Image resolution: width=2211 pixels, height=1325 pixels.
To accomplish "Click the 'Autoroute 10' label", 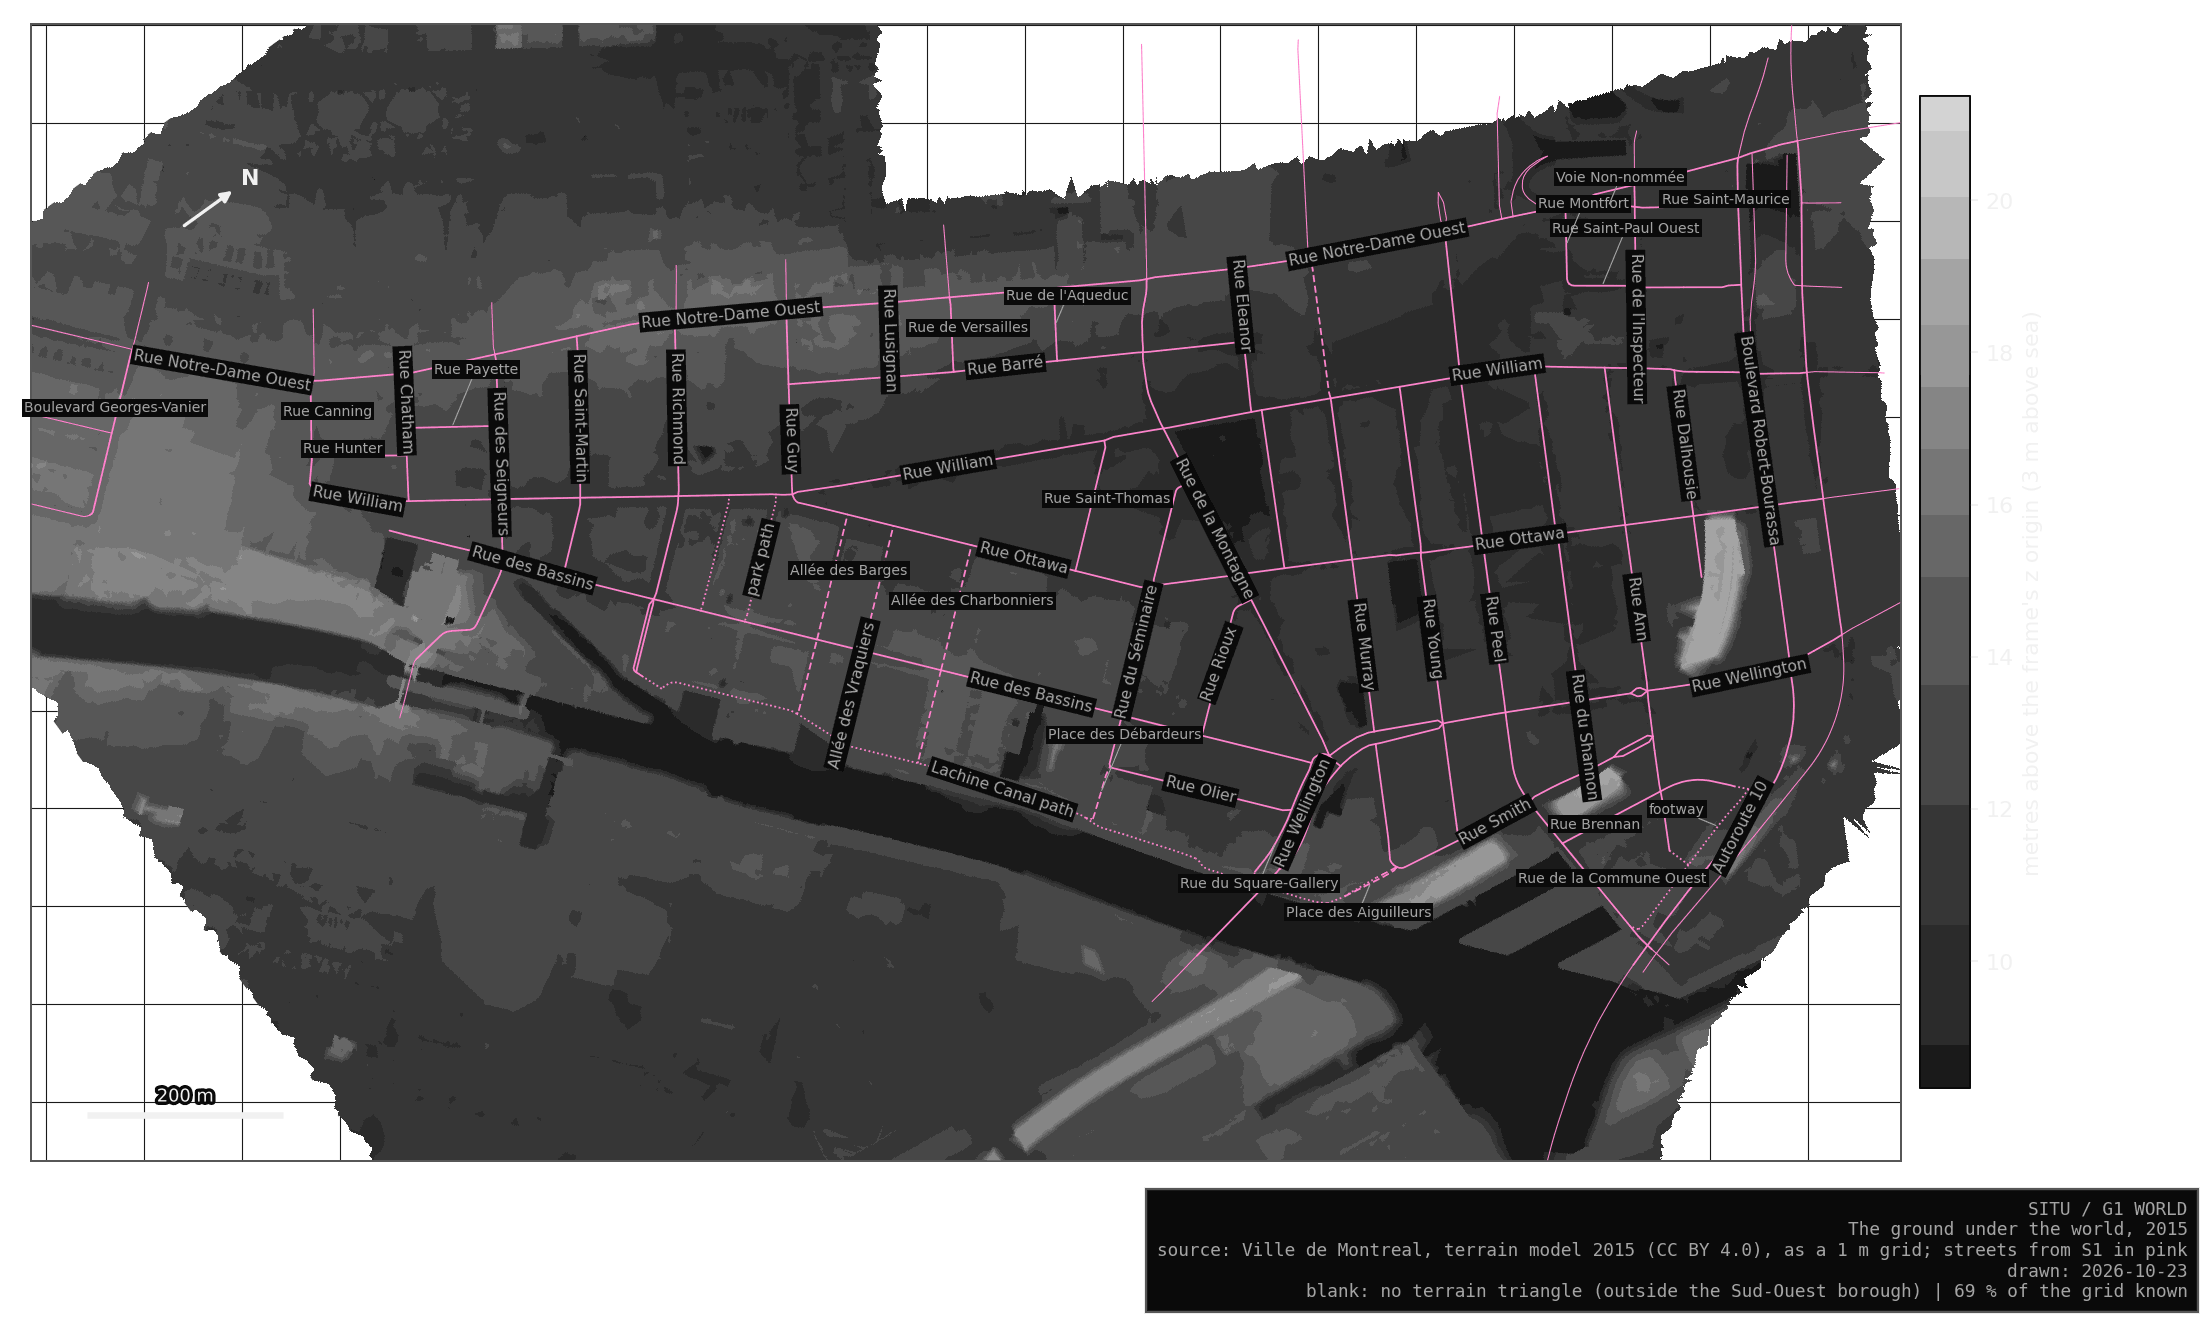I will click(1741, 827).
